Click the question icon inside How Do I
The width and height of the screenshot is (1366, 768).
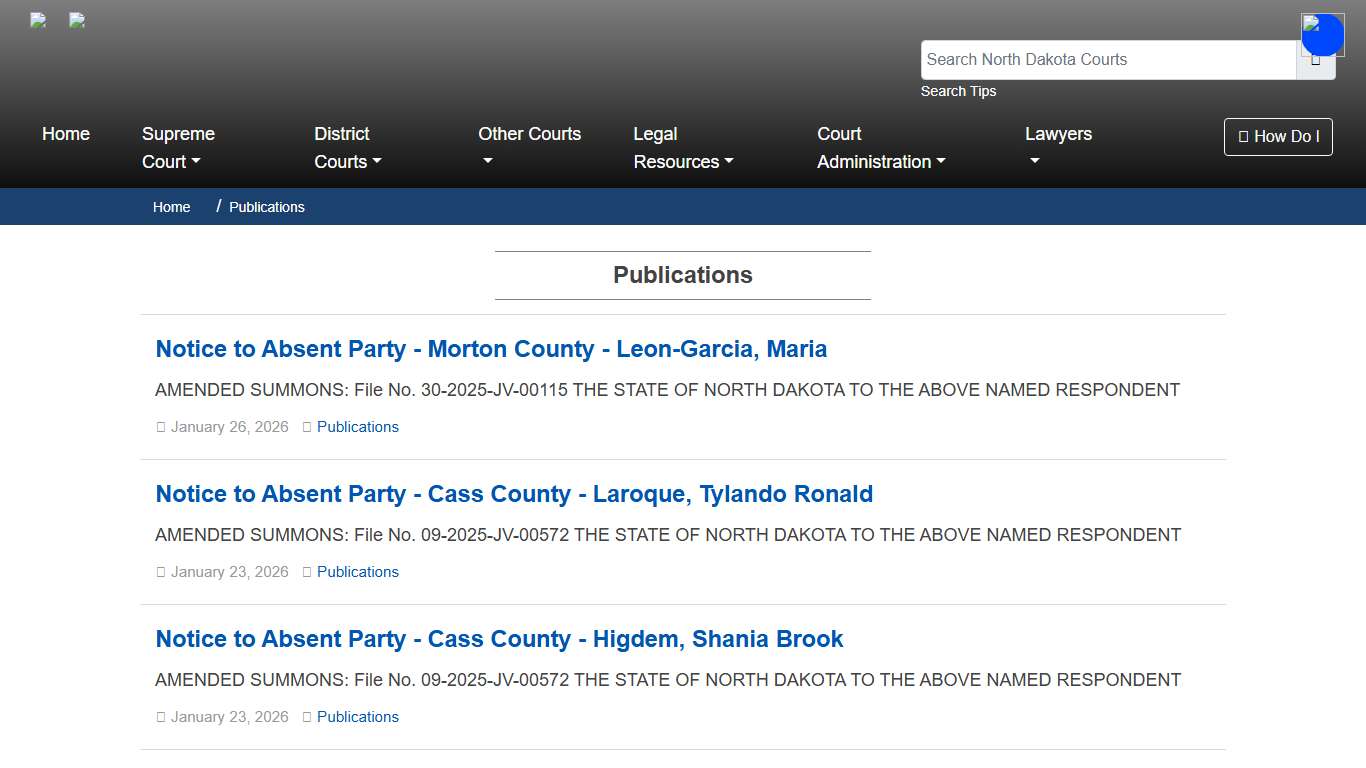1243,137
